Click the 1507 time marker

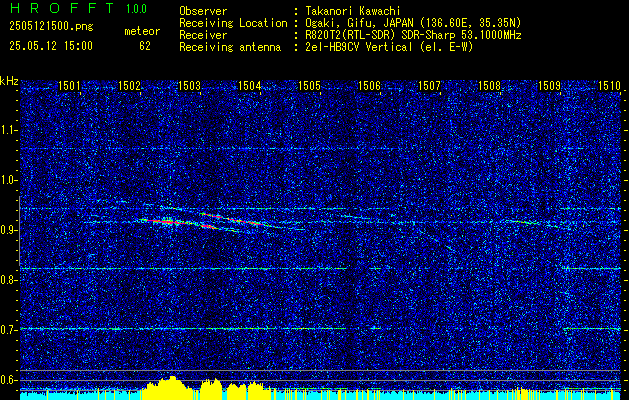pos(429,86)
